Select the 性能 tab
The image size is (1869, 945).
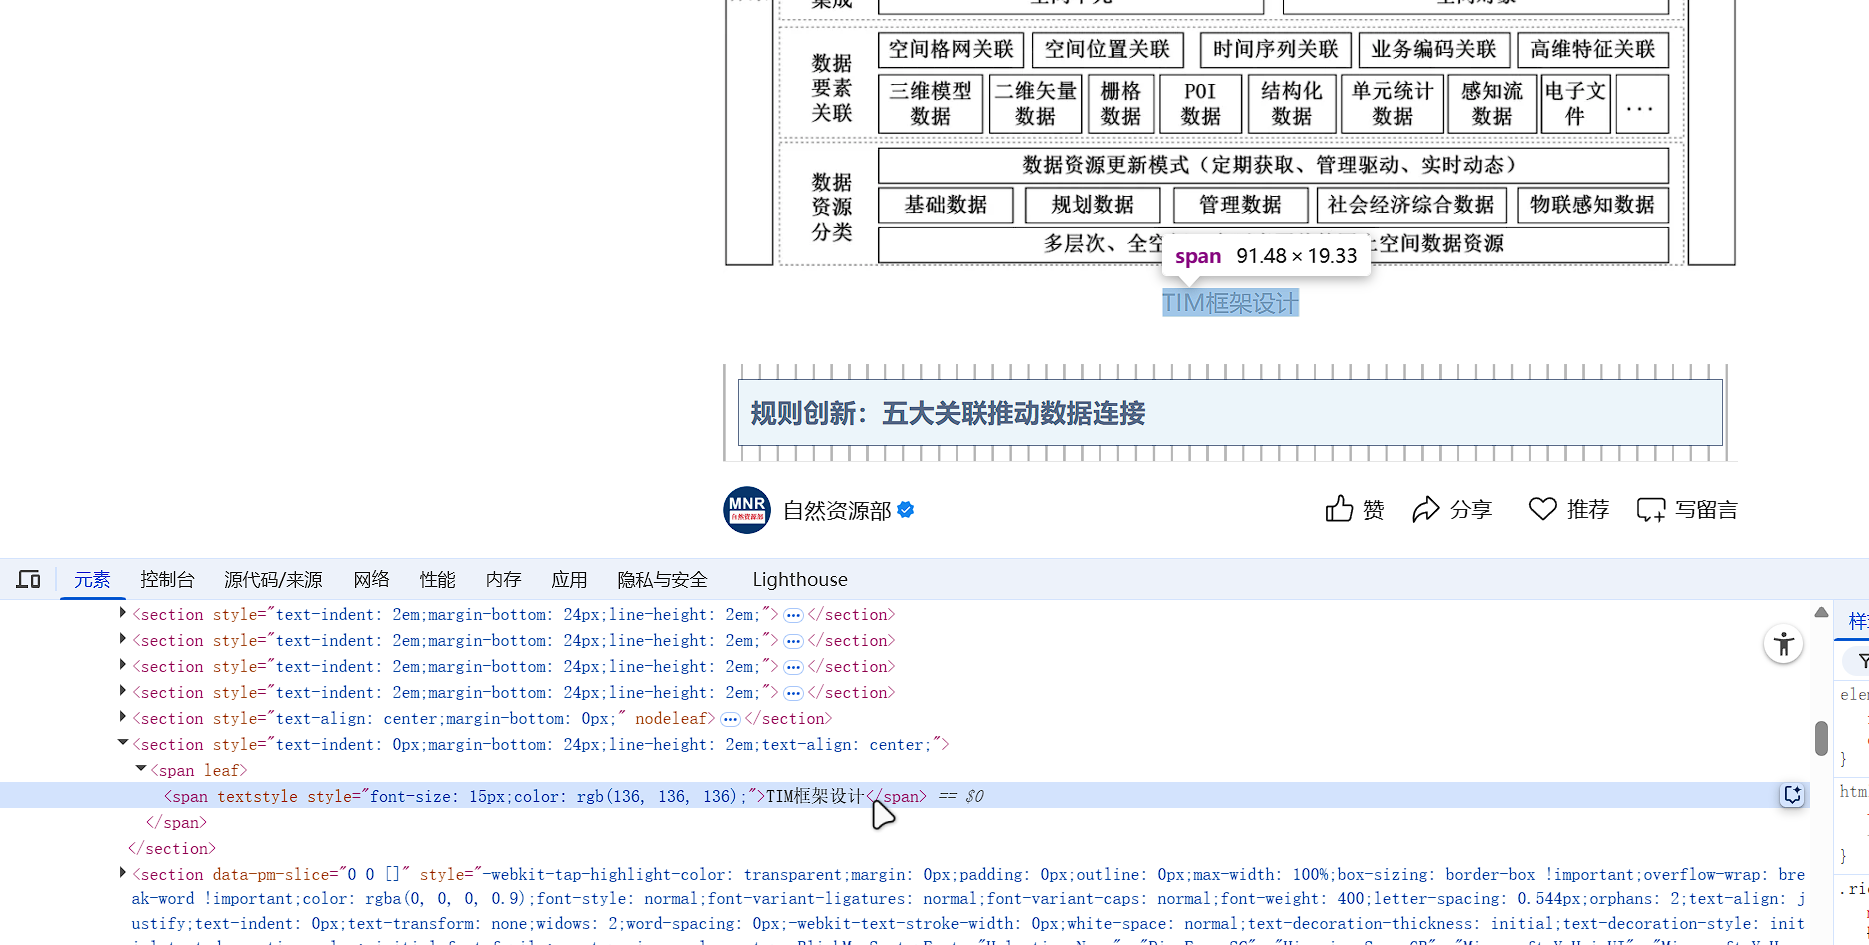(x=437, y=580)
